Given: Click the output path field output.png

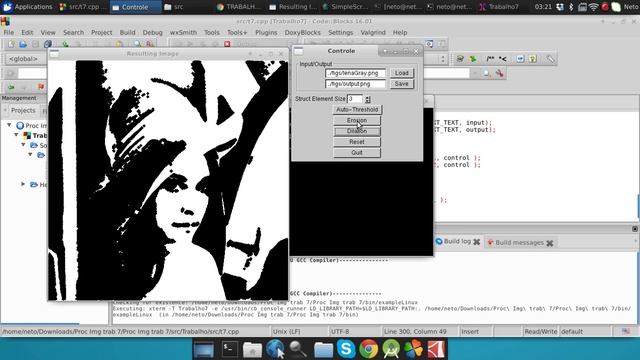Looking at the screenshot, I should point(356,84).
